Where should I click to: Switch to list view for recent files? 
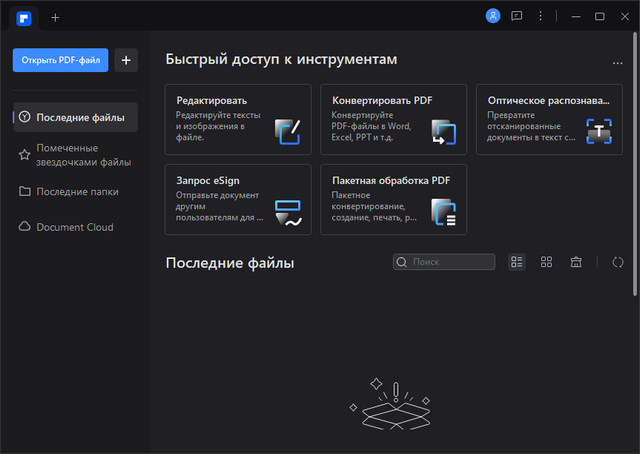(517, 262)
